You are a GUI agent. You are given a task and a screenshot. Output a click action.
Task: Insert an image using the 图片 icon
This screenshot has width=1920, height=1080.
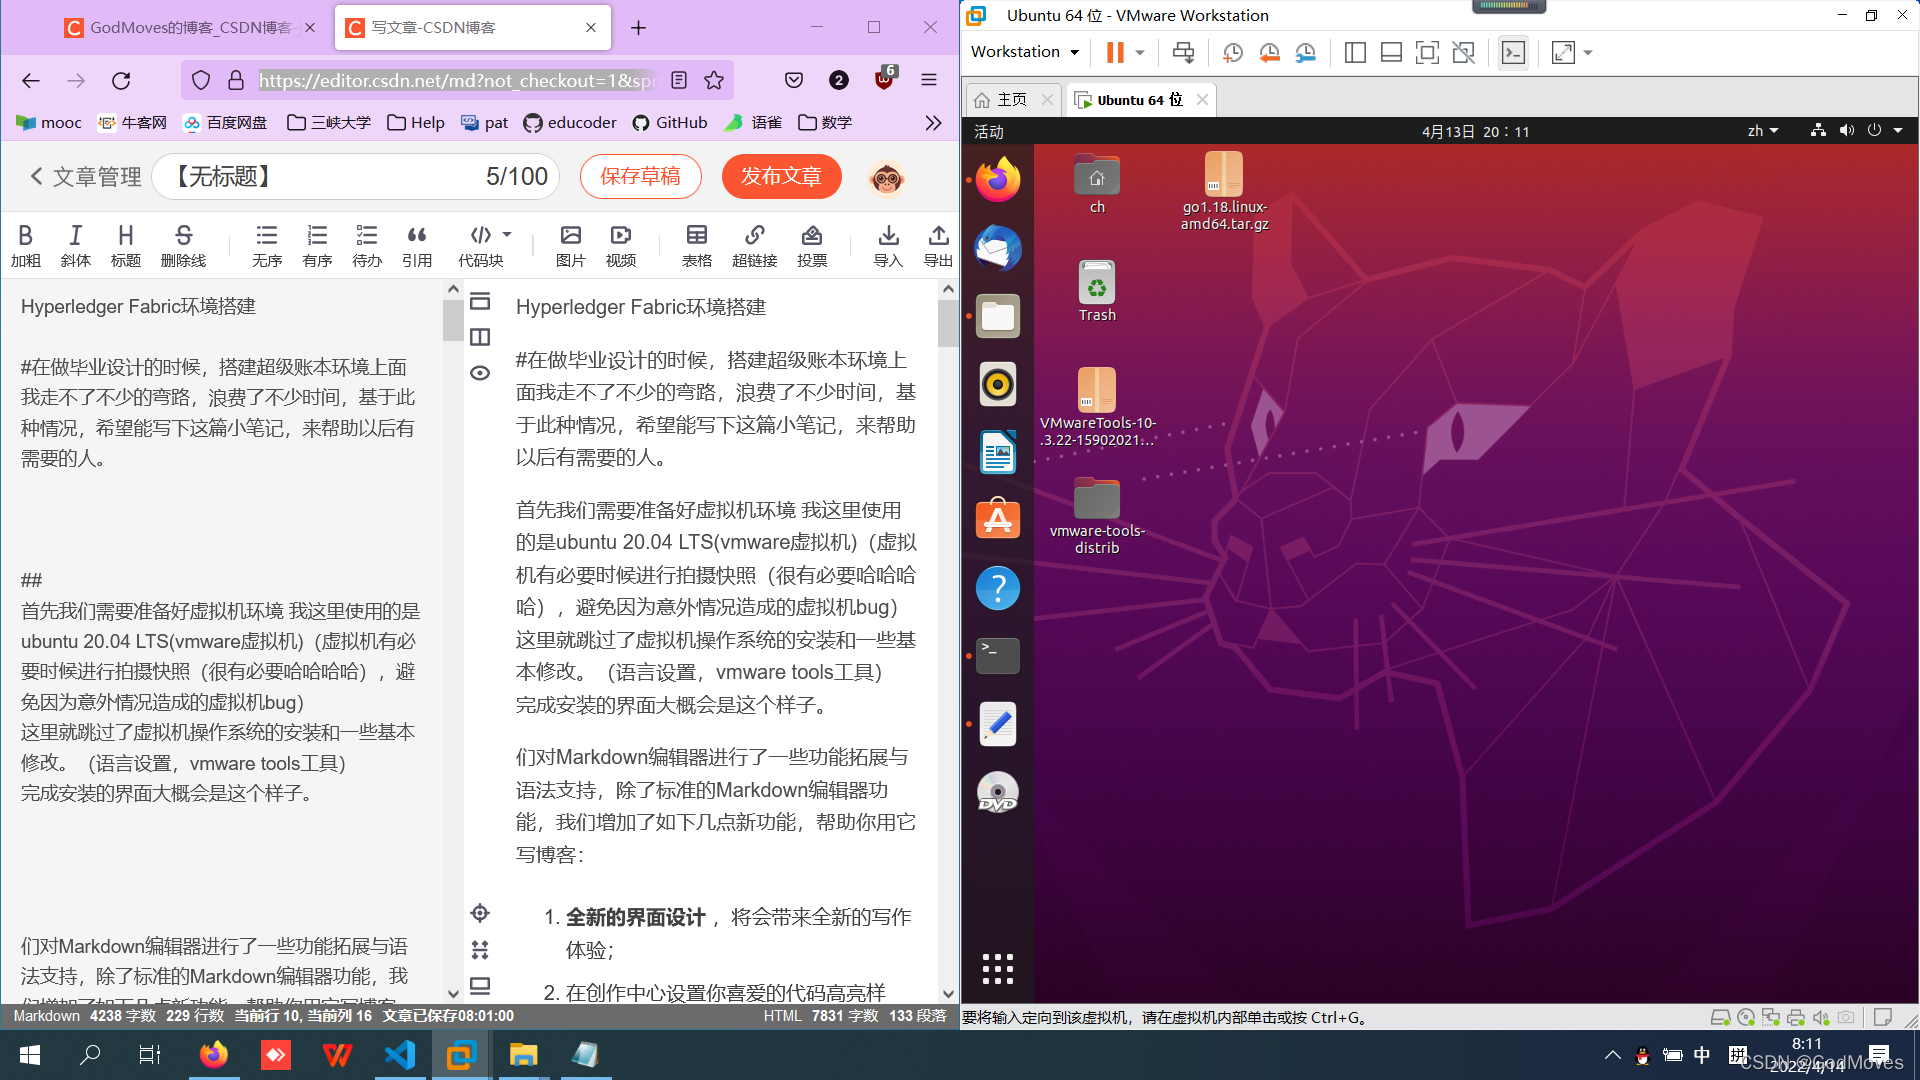(569, 243)
